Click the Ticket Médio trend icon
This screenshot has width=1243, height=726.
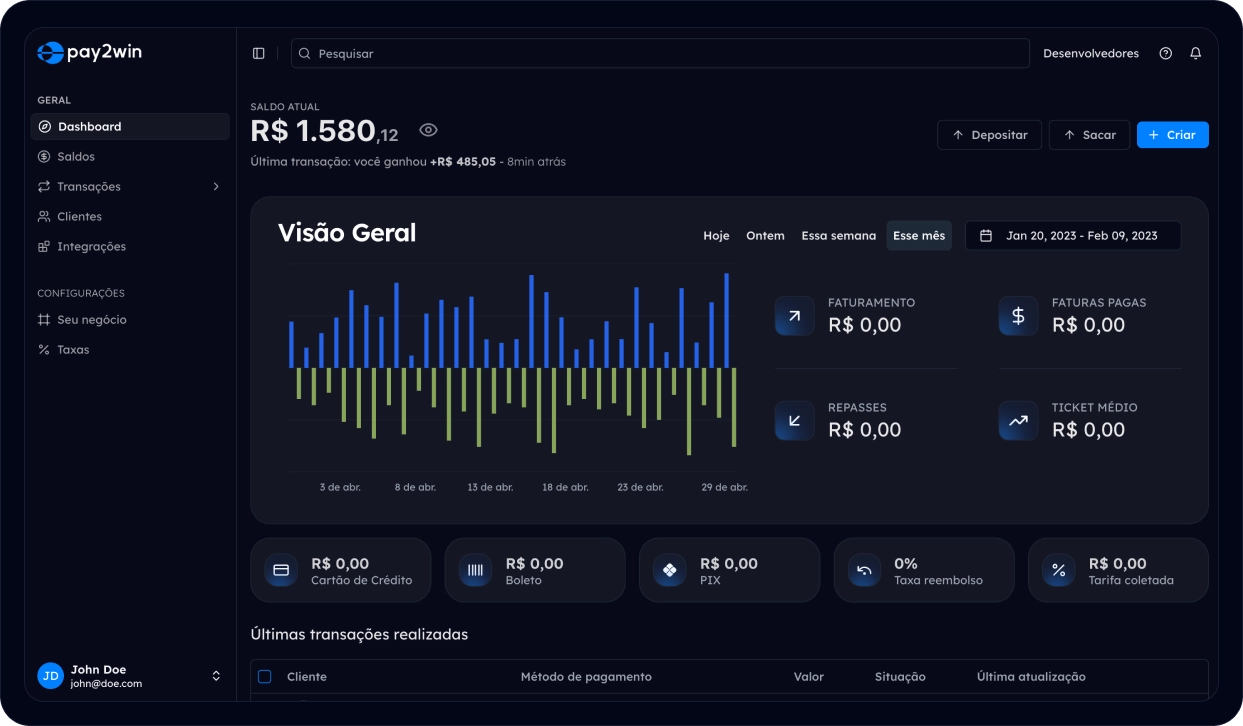[x=1018, y=421]
